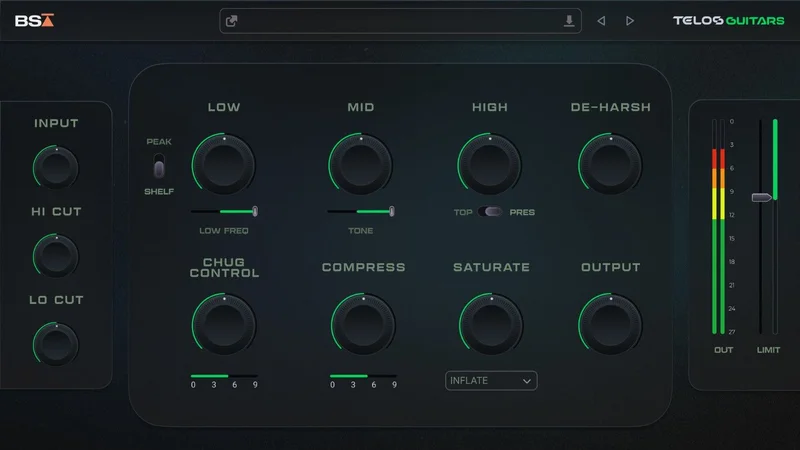Click the preset name field

pos(401,21)
